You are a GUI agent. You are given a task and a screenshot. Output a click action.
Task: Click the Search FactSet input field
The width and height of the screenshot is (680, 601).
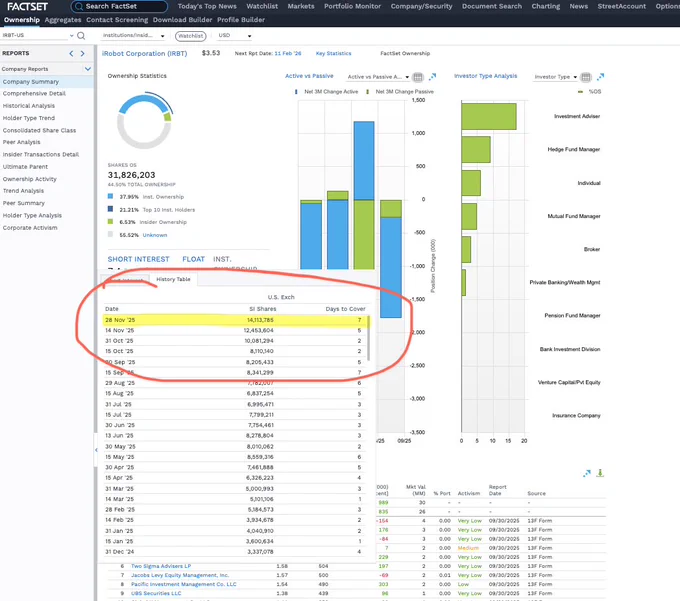pos(120,7)
